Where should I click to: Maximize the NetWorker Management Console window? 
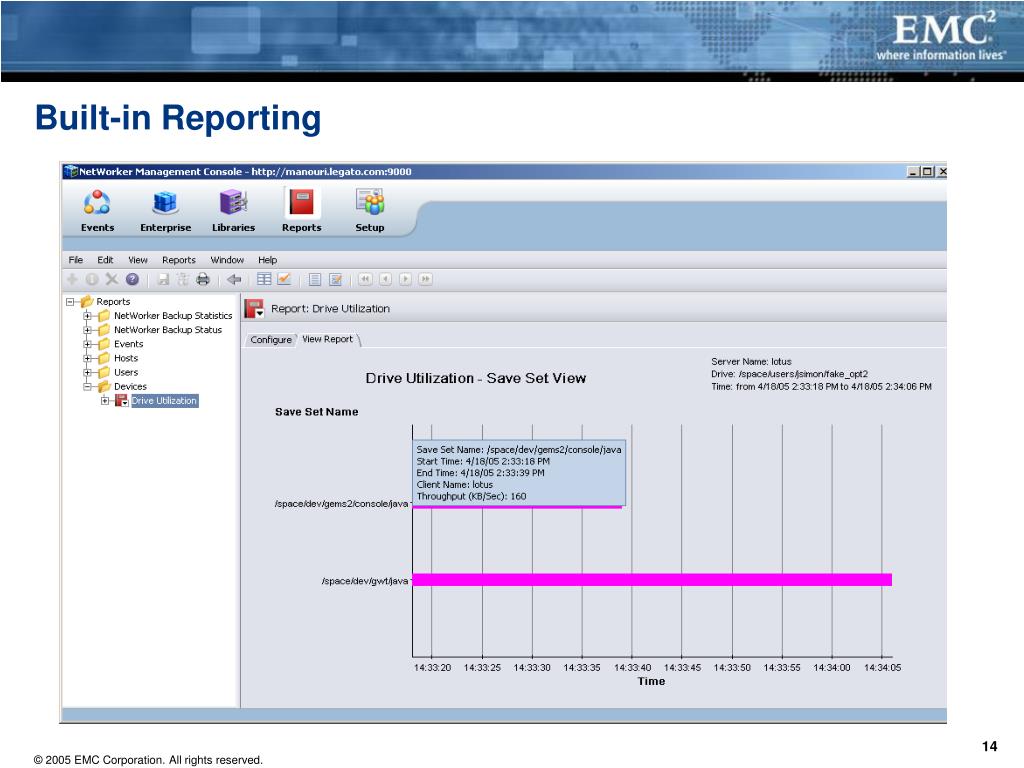pyautogui.click(x=927, y=172)
